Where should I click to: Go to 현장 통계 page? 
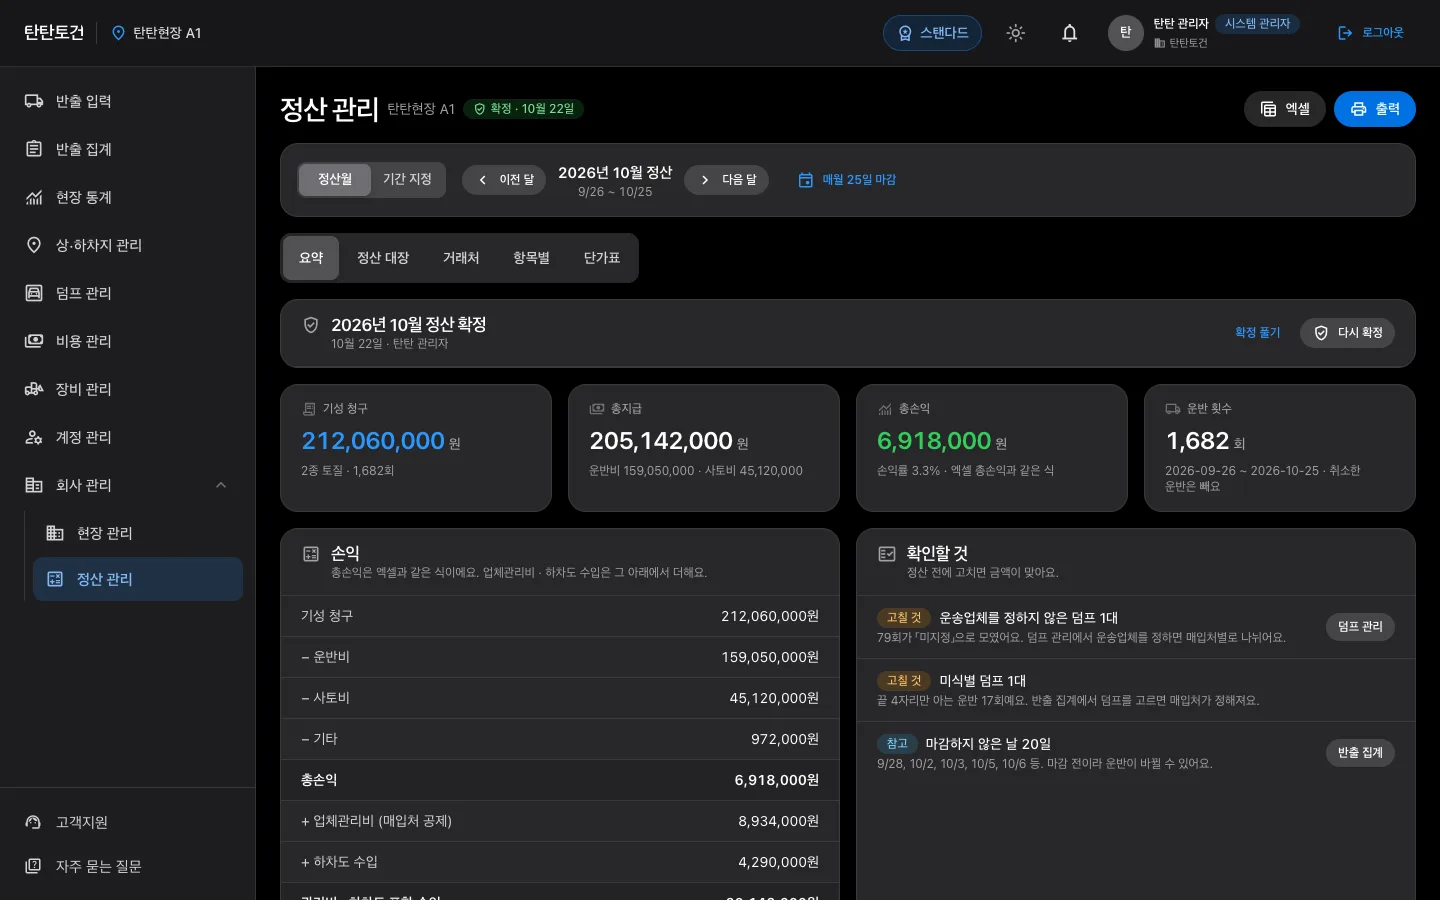click(127, 197)
